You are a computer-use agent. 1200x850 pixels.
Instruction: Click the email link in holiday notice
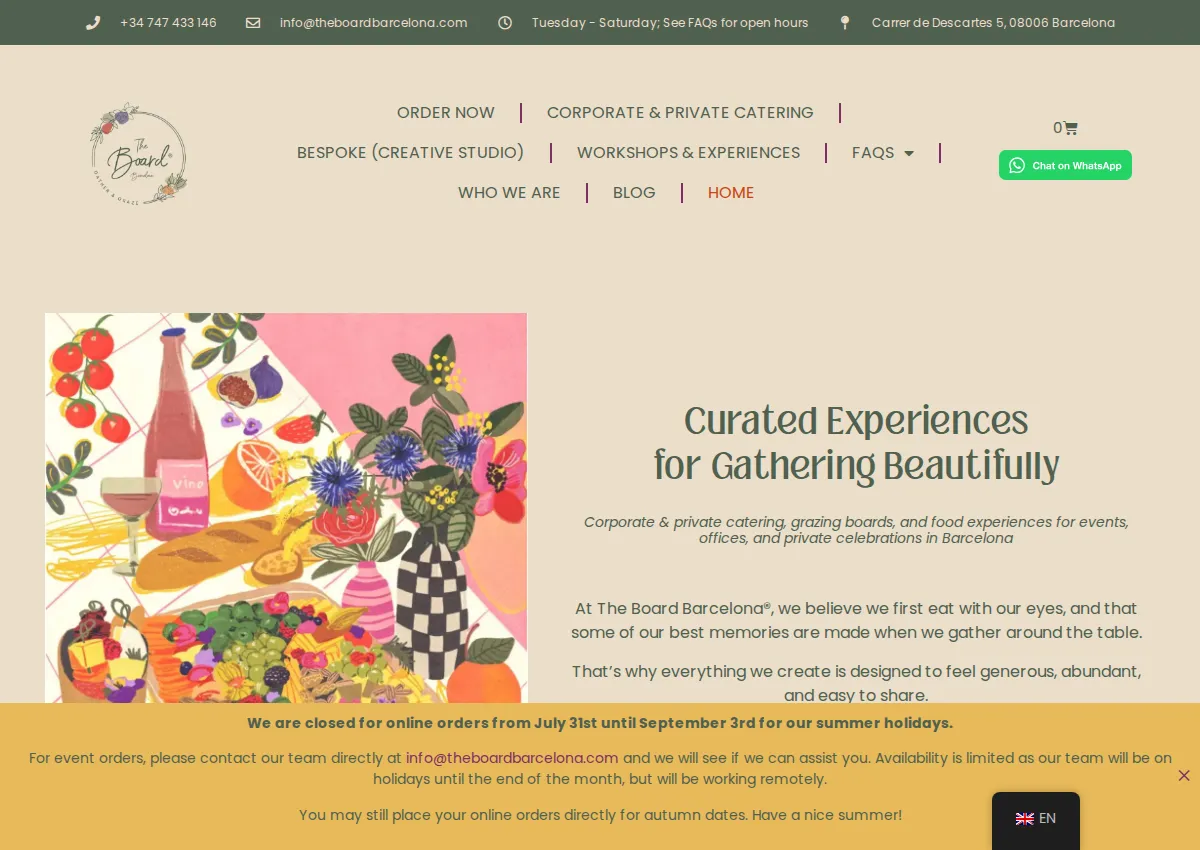coord(512,758)
